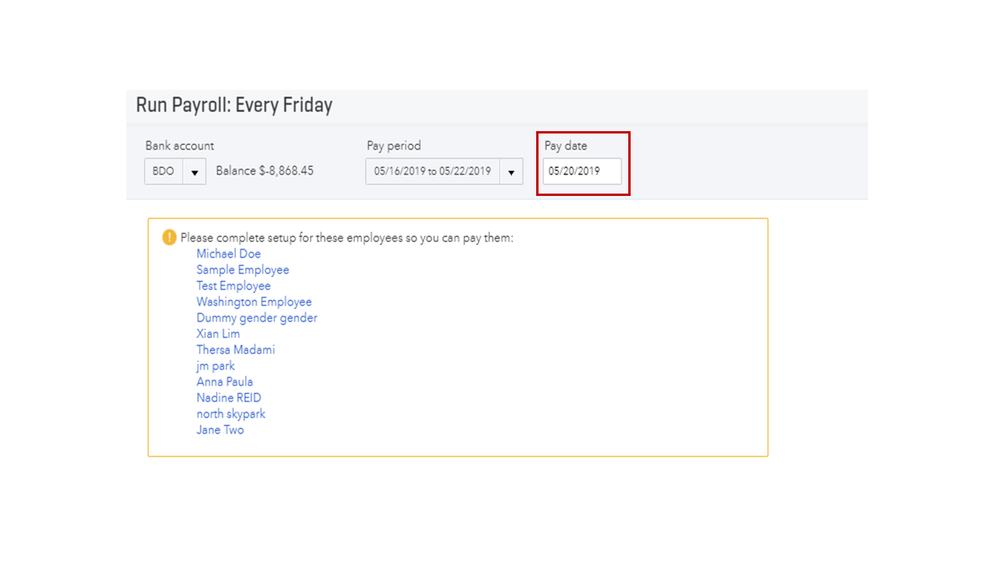
Task: Select the Sample Employee link
Action: (x=243, y=270)
